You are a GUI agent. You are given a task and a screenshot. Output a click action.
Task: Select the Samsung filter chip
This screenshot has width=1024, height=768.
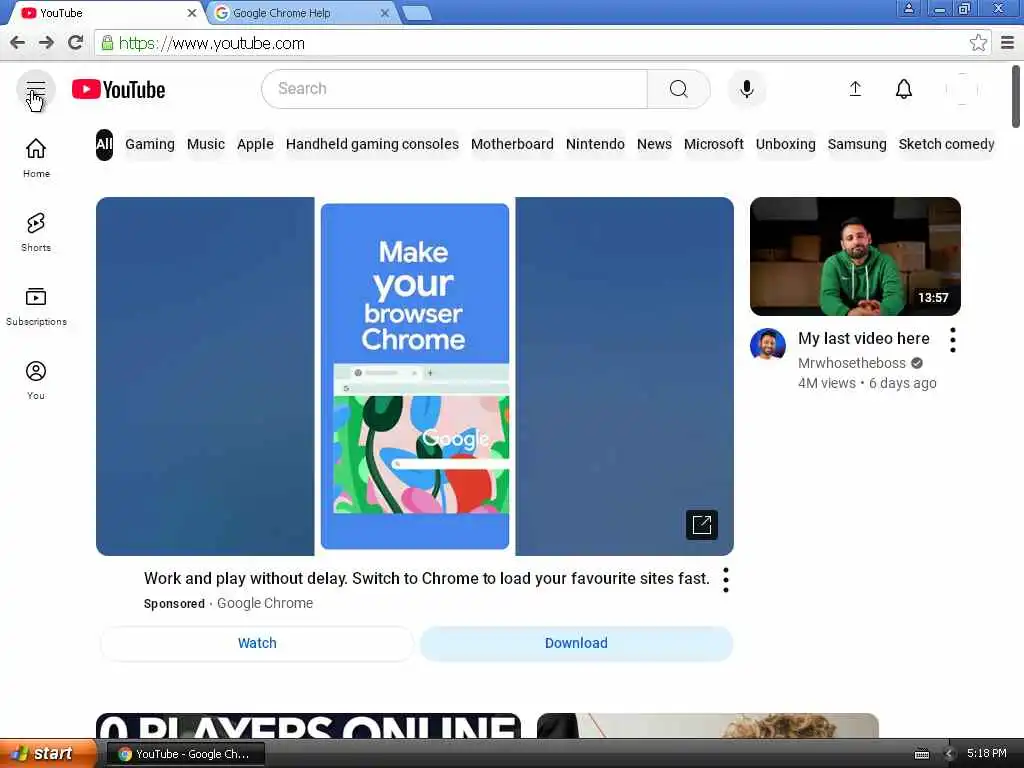pyautogui.click(x=857, y=144)
